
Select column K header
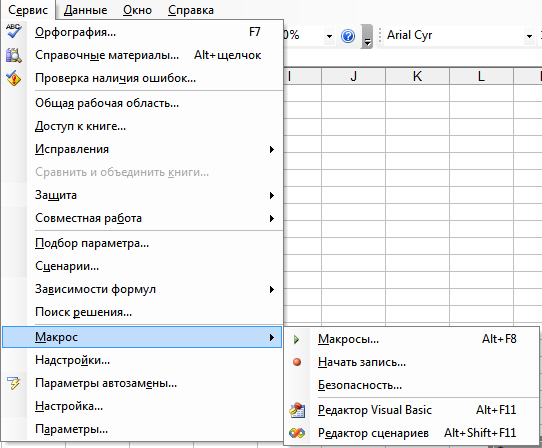(417, 76)
